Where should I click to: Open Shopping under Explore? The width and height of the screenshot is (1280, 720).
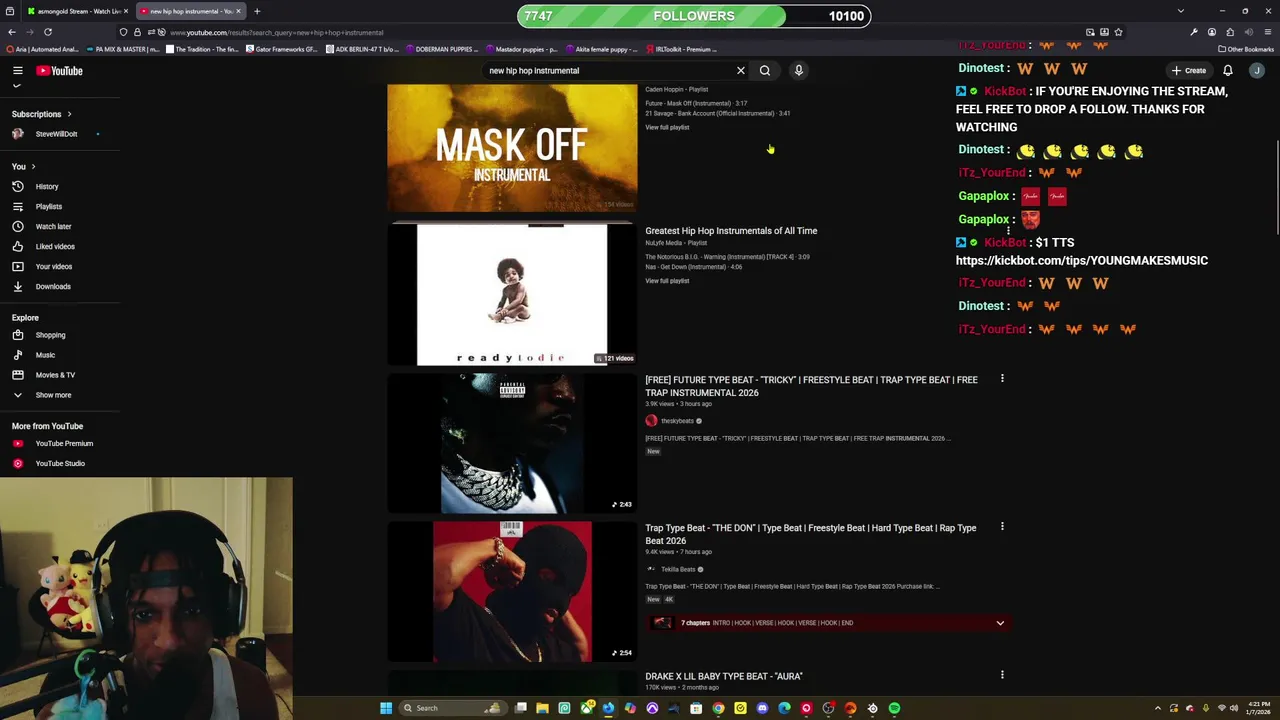(x=50, y=335)
